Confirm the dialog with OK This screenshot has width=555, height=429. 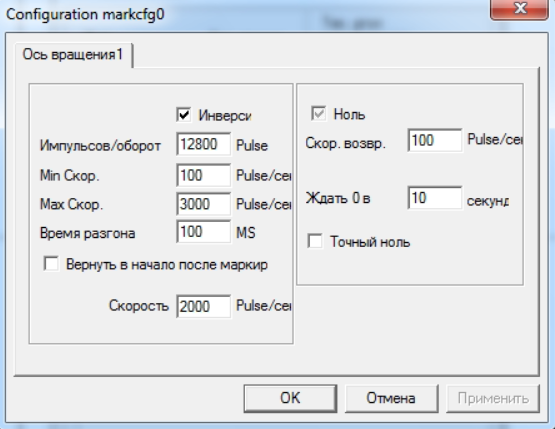(290, 398)
